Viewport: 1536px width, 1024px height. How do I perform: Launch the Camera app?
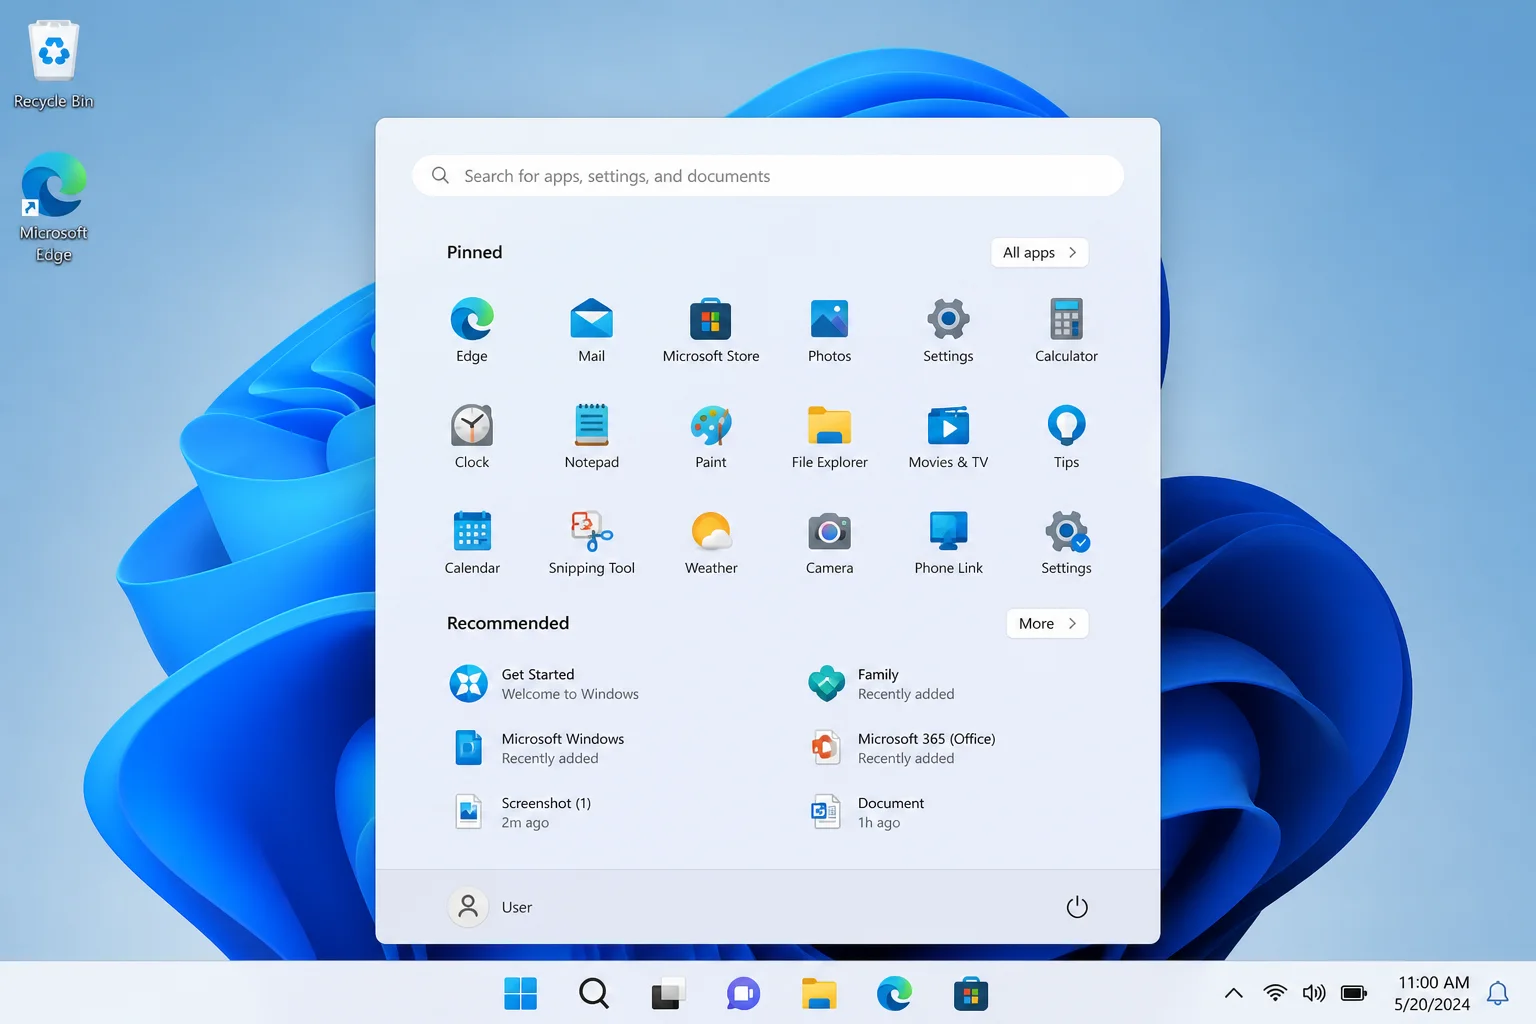(x=829, y=543)
